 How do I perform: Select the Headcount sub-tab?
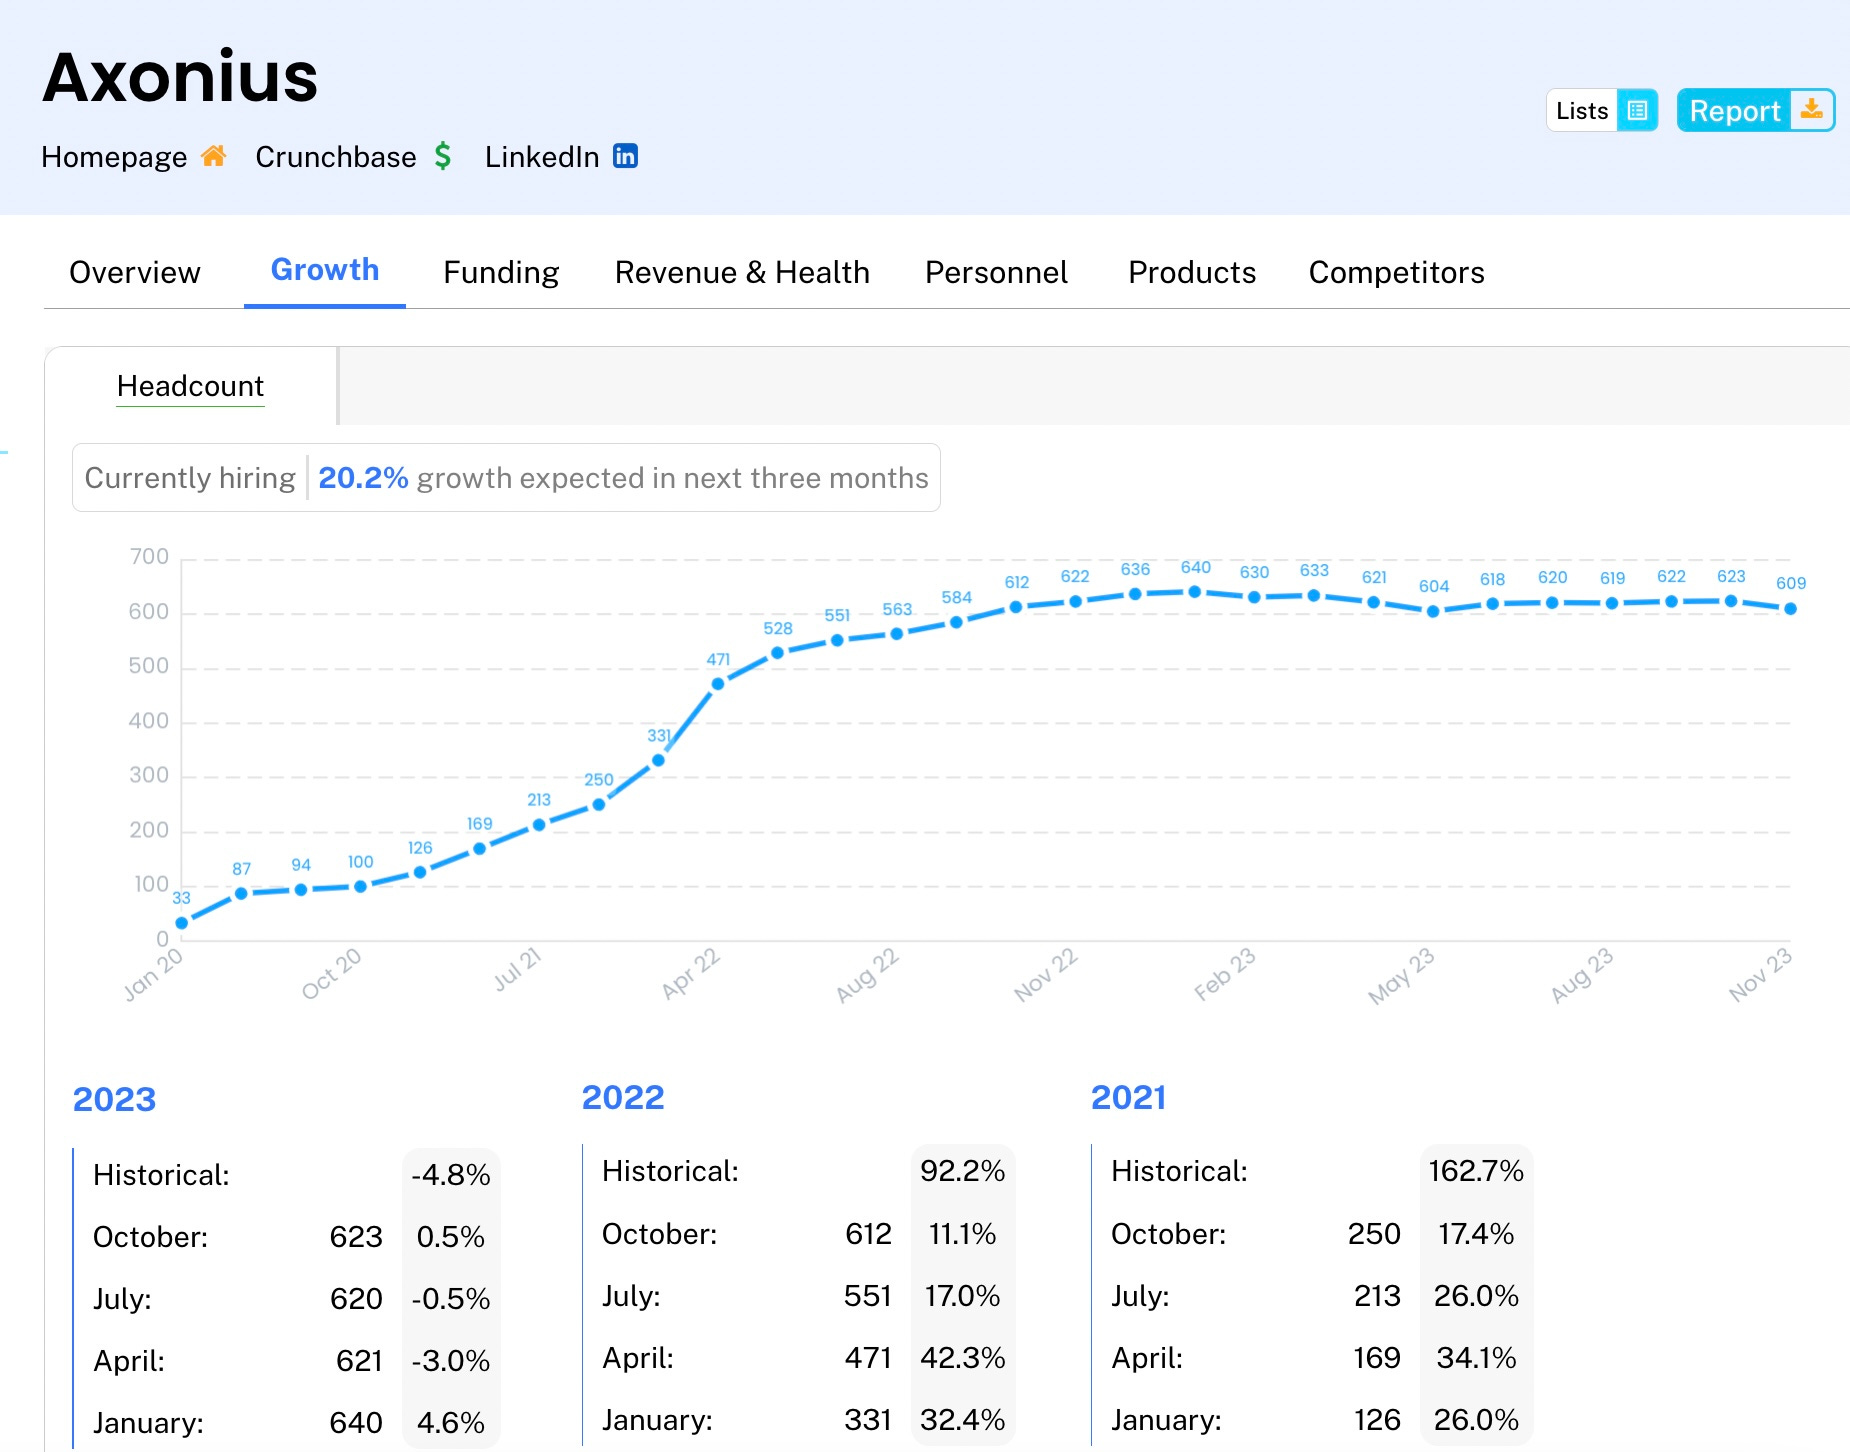point(190,386)
